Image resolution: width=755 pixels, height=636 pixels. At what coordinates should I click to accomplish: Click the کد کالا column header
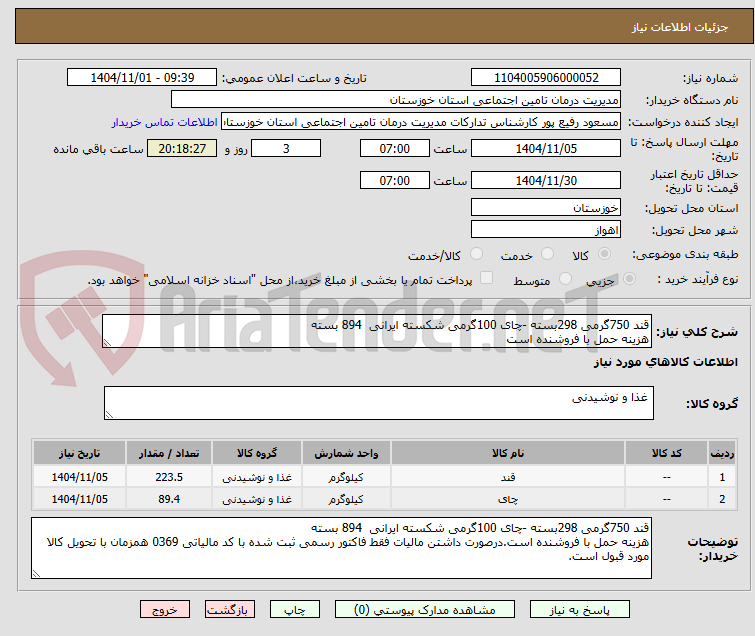[666, 453]
